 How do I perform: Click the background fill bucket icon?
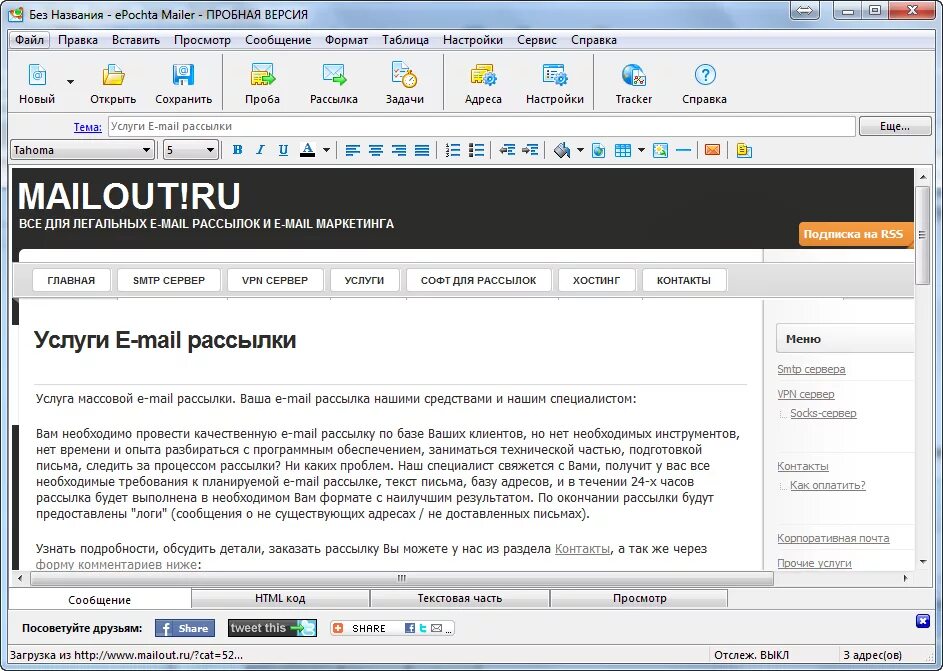[x=562, y=150]
